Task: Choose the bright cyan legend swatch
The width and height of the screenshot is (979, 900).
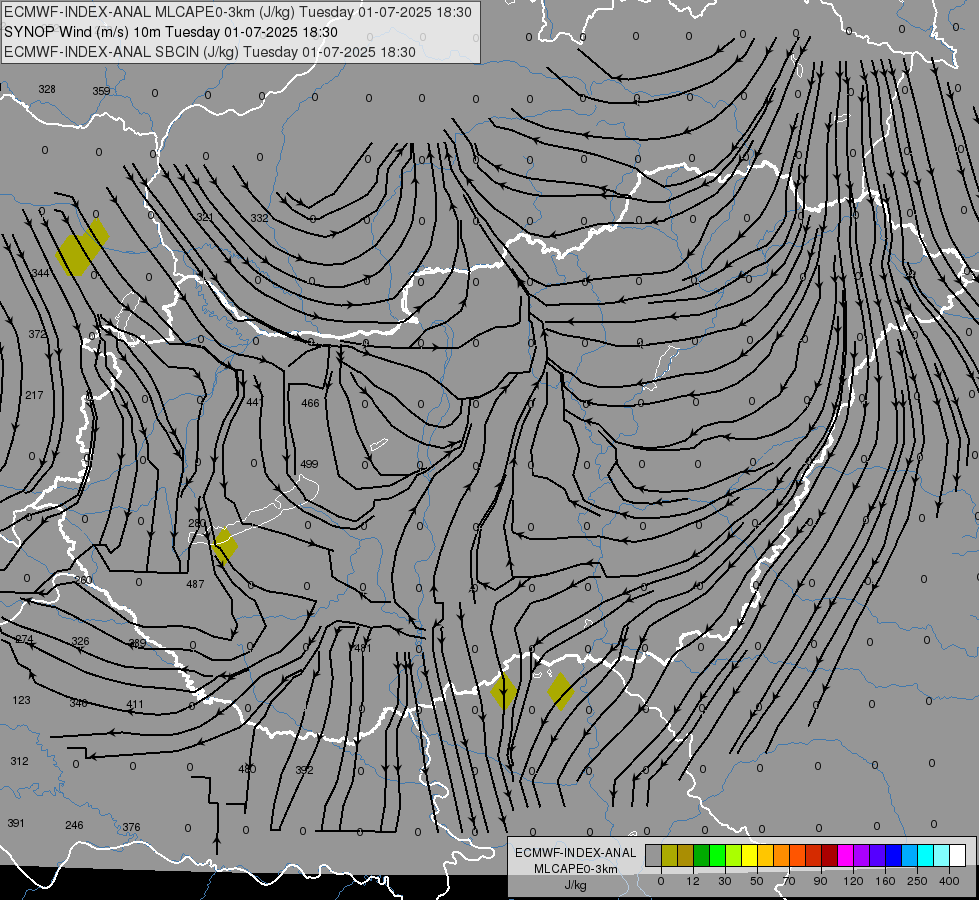Action: [925, 855]
